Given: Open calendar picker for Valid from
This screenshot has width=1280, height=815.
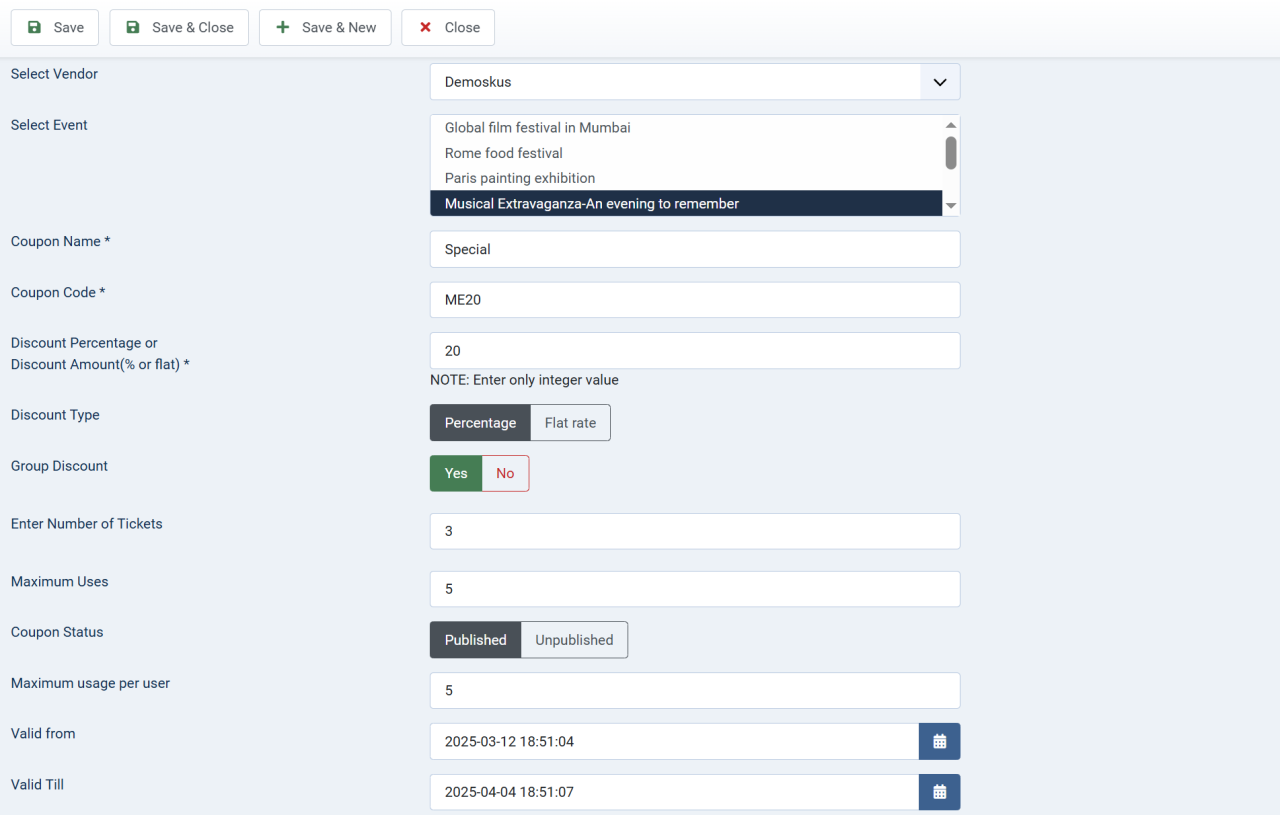Looking at the screenshot, I should 939,741.
